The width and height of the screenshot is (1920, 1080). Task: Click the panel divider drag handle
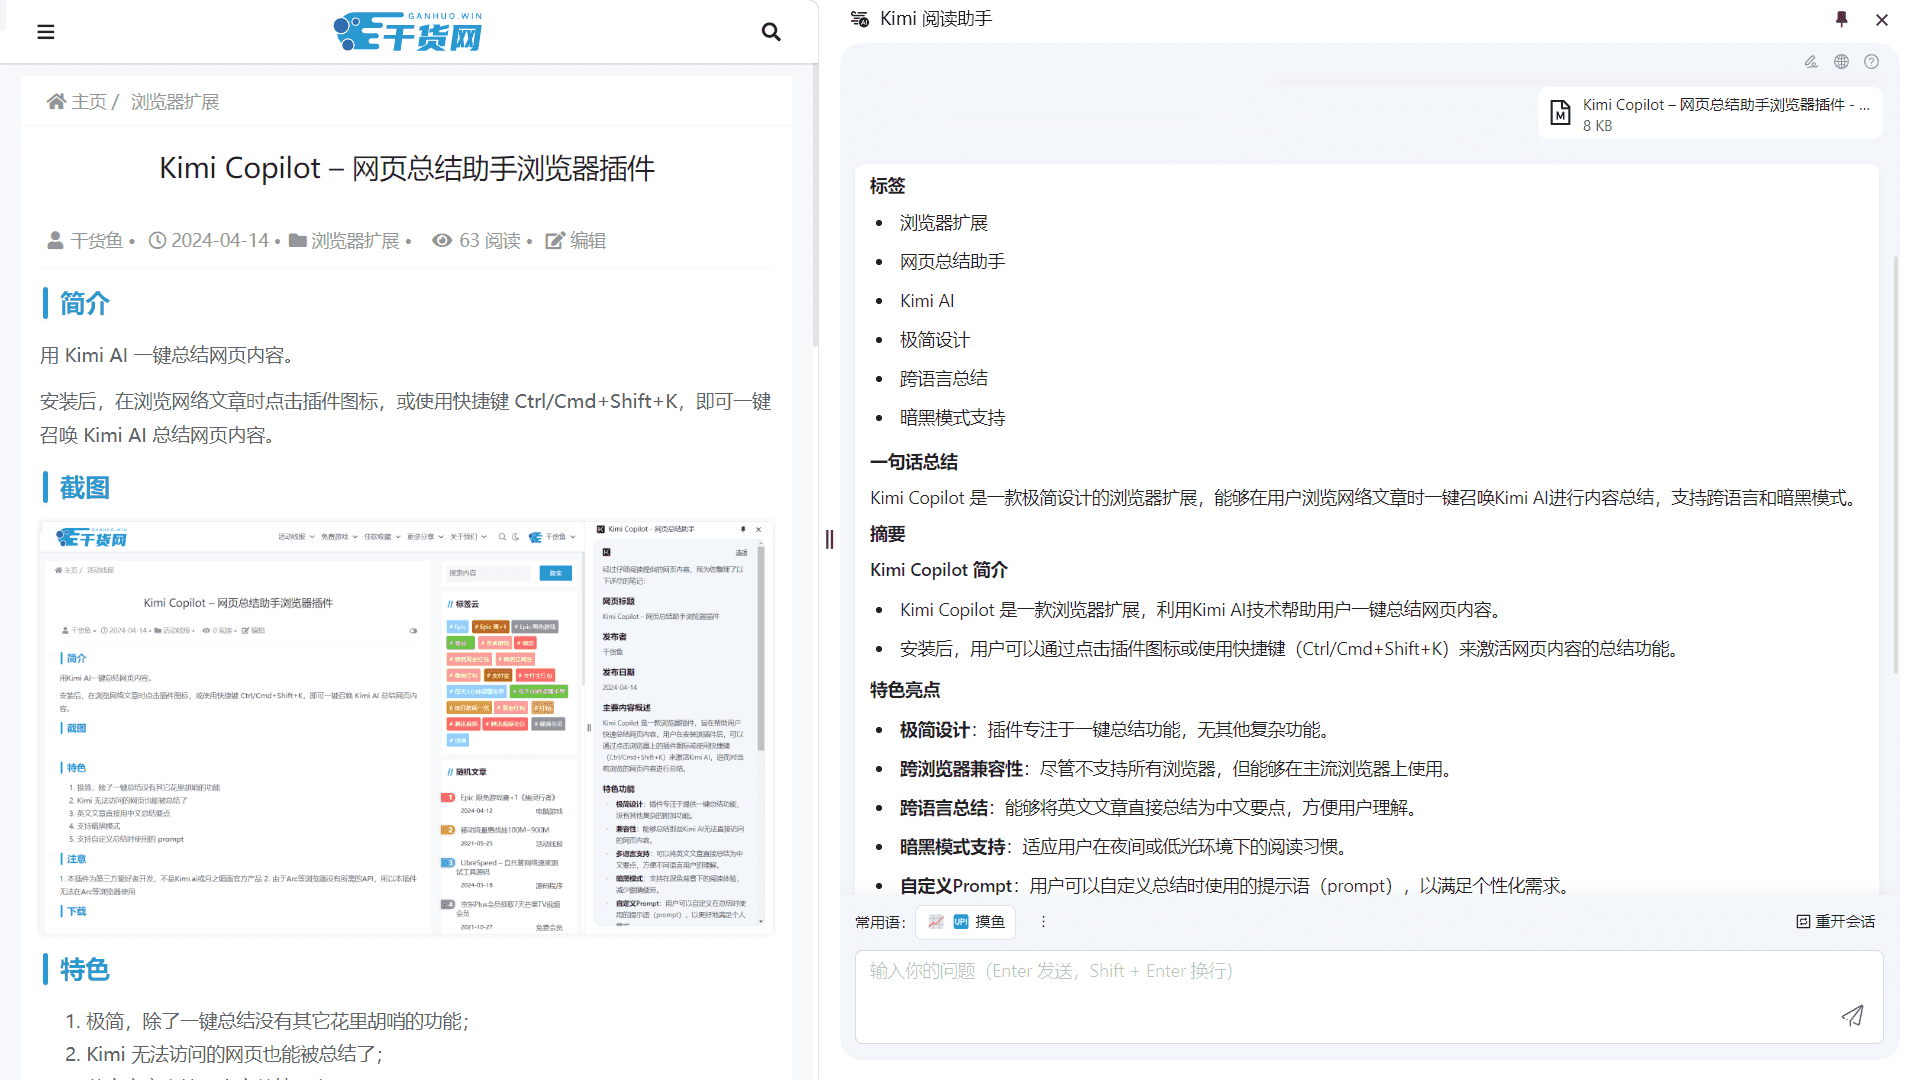point(829,540)
